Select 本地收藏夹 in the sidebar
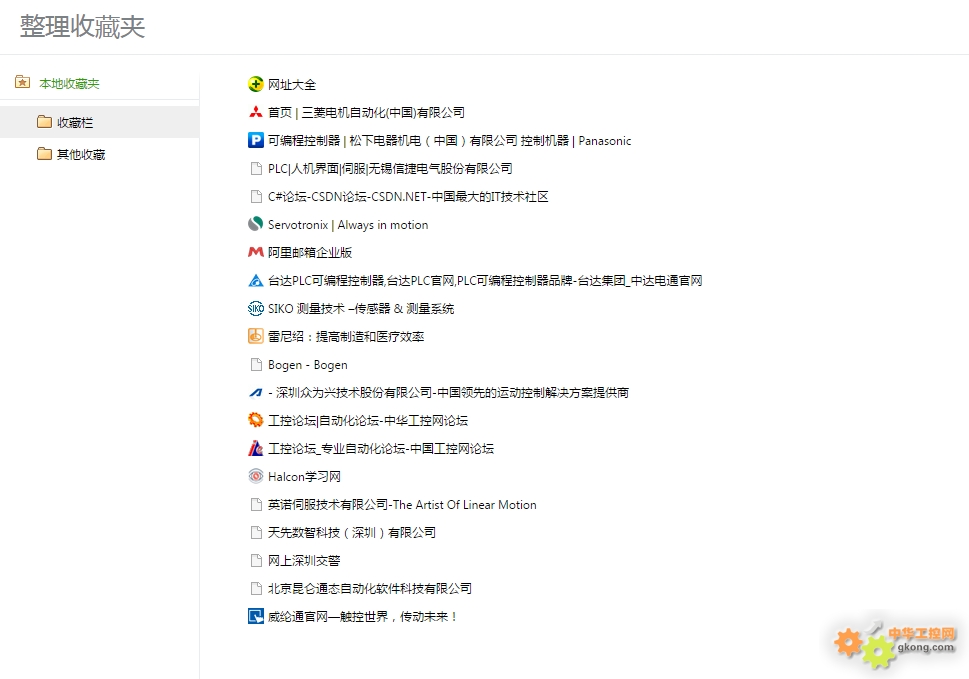969x679 pixels. coord(69,83)
